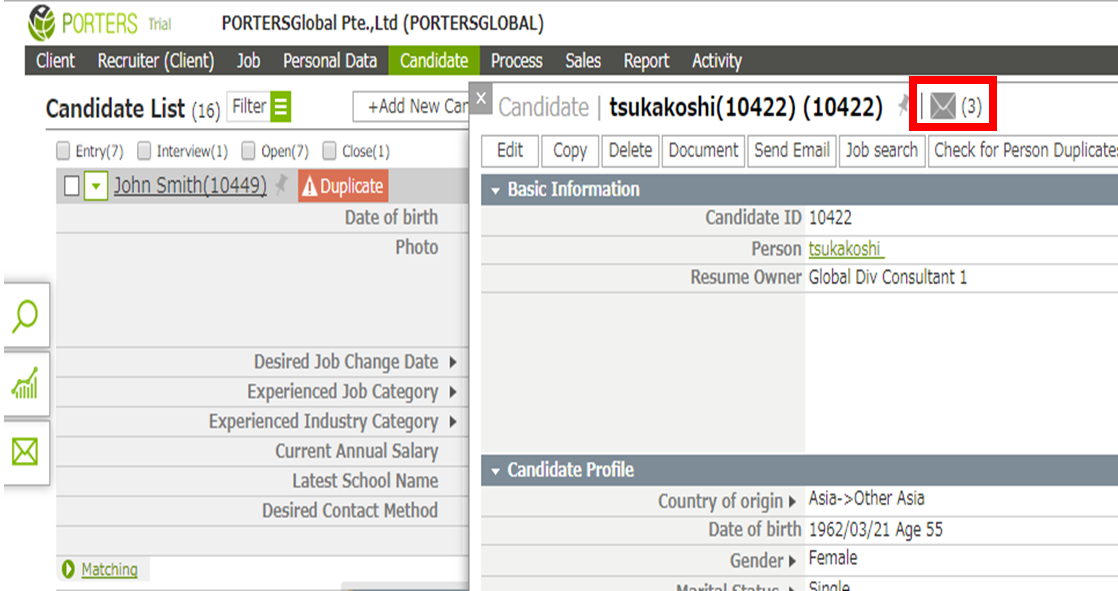This screenshot has height=591, width=1118.
Task: Click the Document button
Action: coord(703,150)
